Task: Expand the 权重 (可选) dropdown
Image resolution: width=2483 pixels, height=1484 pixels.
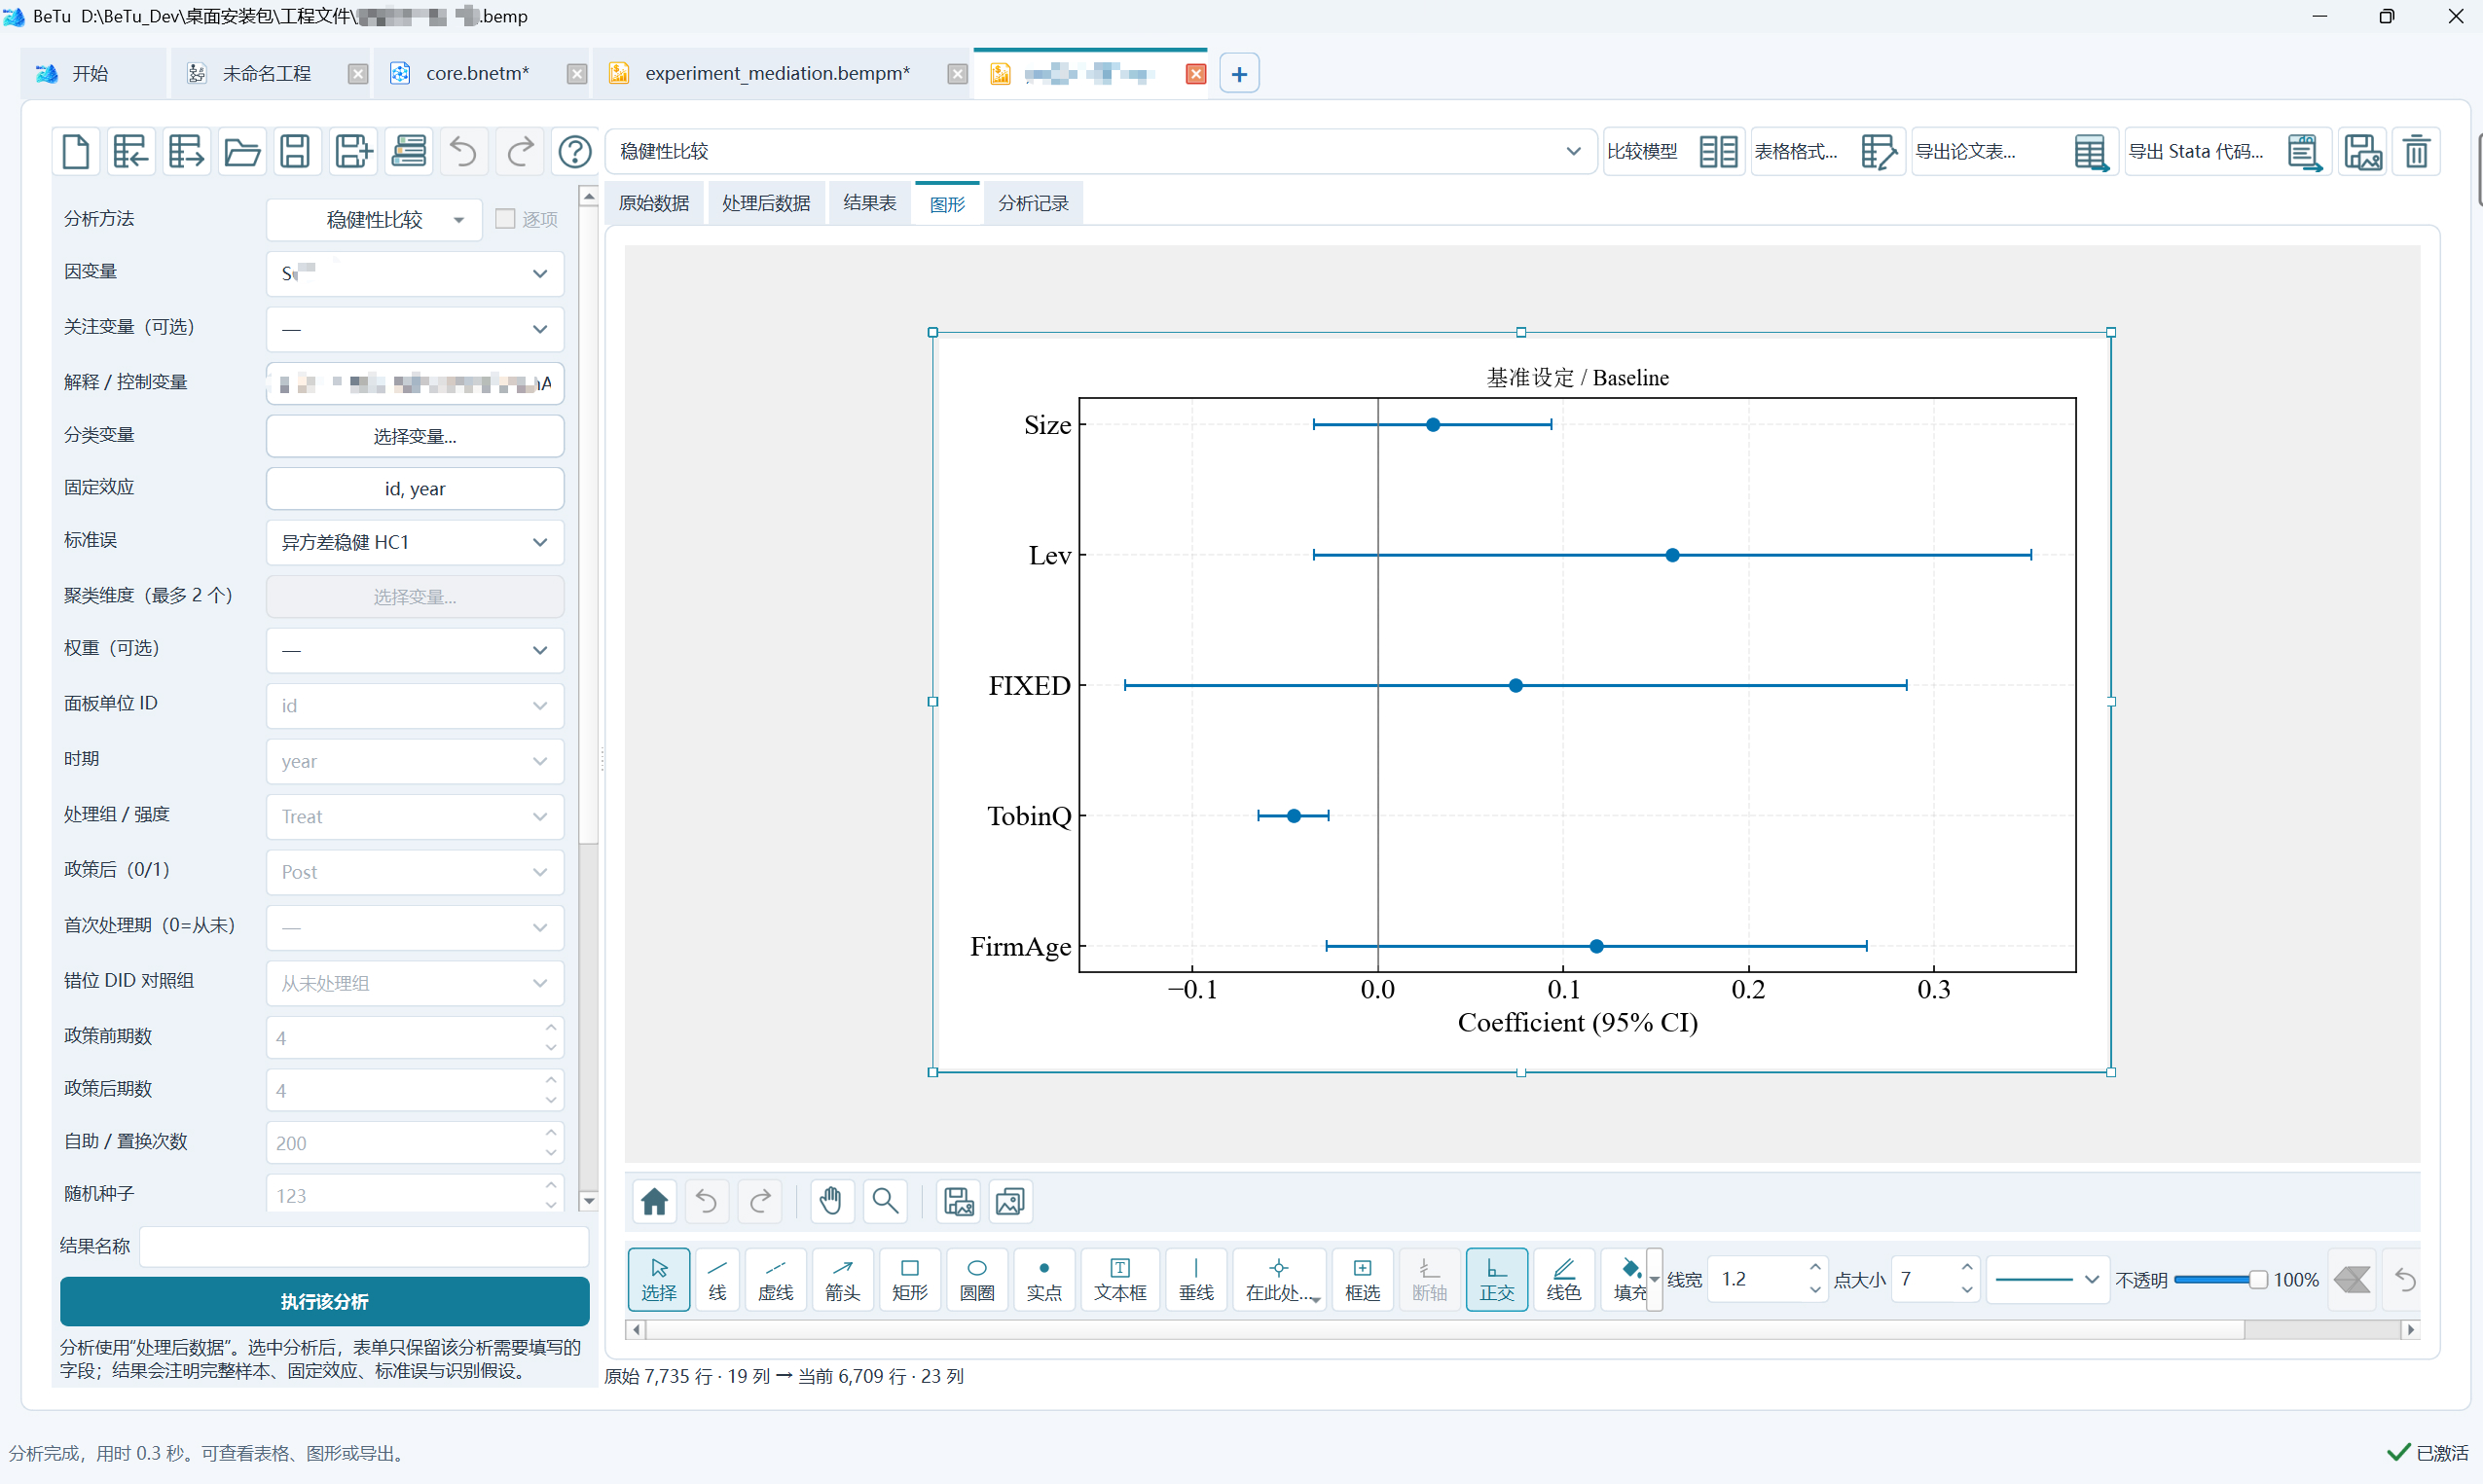Action: coord(415,650)
